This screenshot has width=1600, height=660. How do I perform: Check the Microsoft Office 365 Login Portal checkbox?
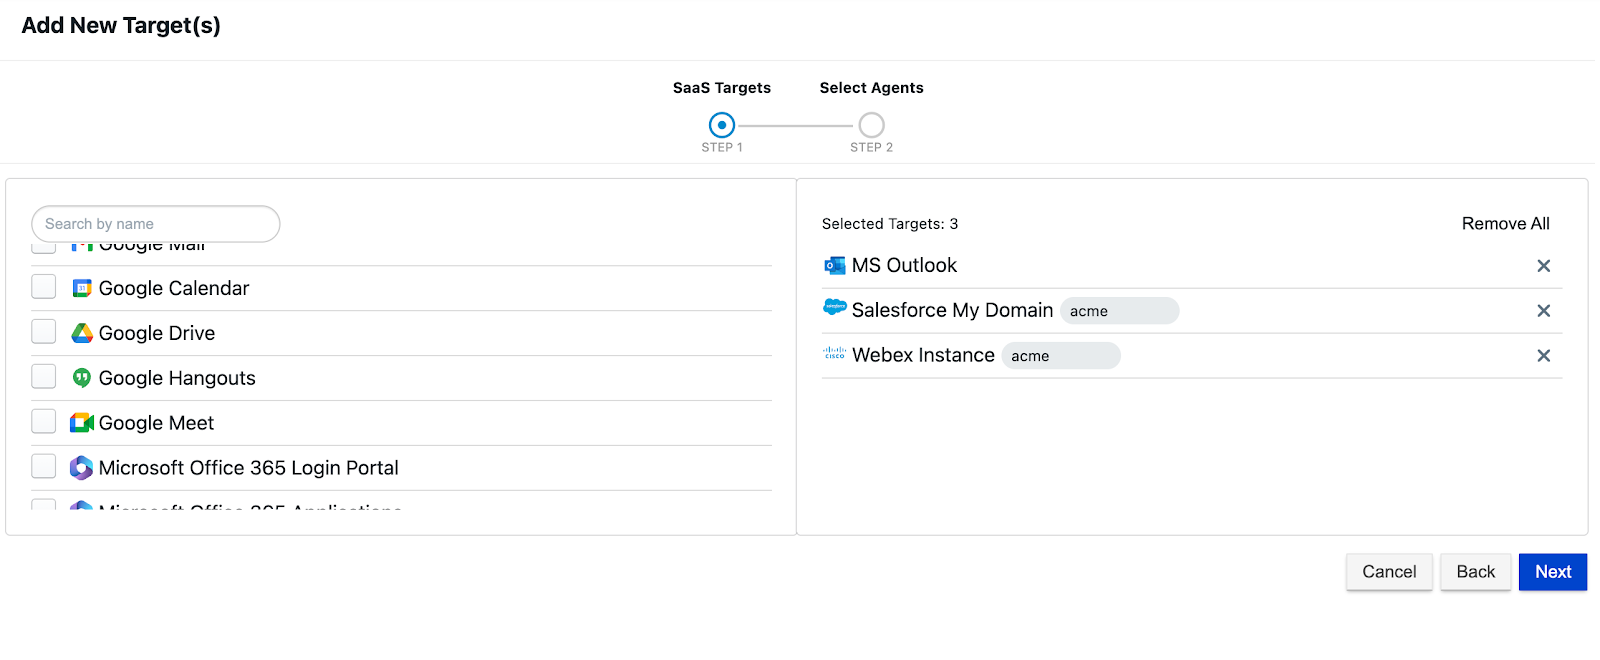(44, 467)
